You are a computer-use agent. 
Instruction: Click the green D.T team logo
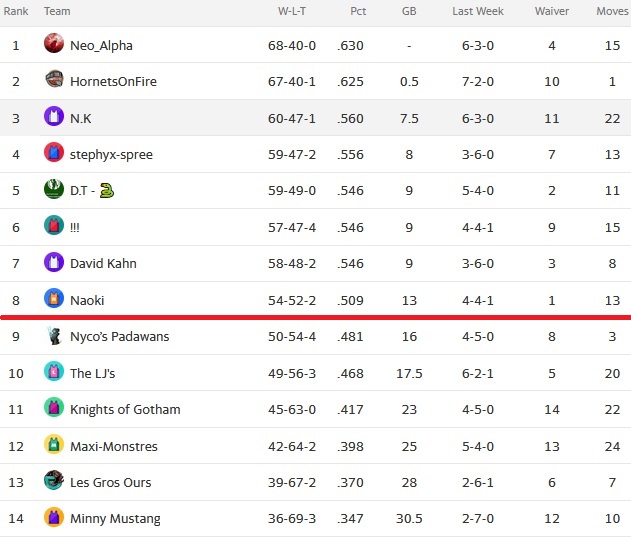point(54,189)
